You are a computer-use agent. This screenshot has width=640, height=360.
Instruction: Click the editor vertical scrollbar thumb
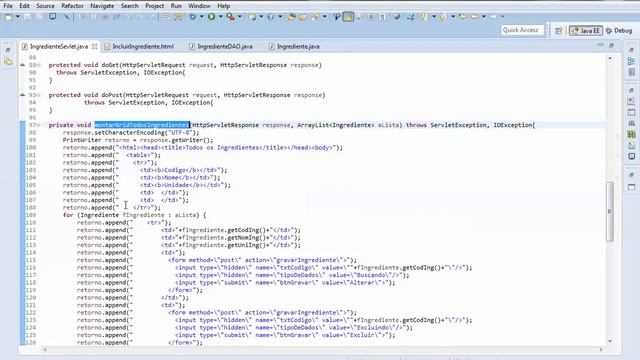(x=610, y=211)
